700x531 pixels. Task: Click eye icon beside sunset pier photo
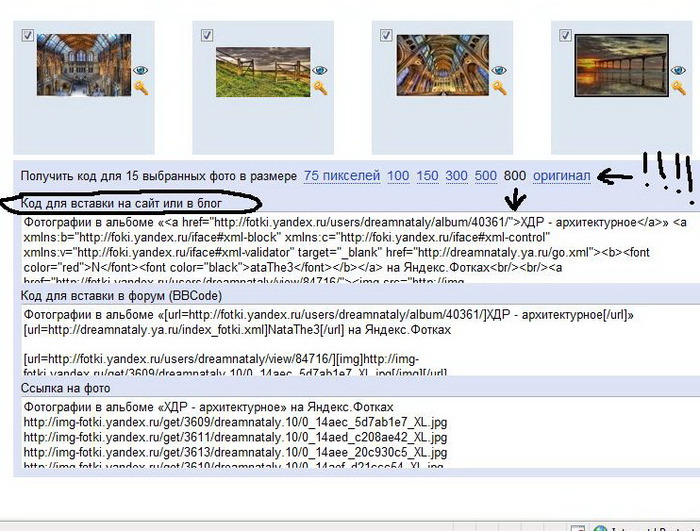tap(678, 70)
